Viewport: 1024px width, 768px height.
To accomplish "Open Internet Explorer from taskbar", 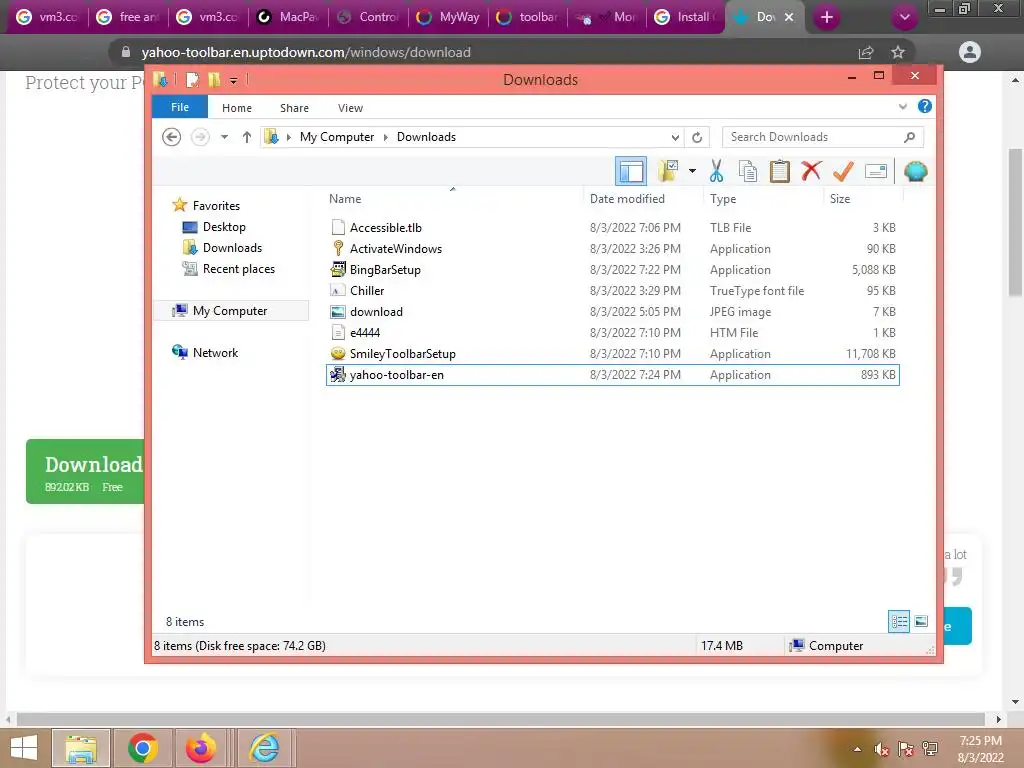I will [x=264, y=748].
